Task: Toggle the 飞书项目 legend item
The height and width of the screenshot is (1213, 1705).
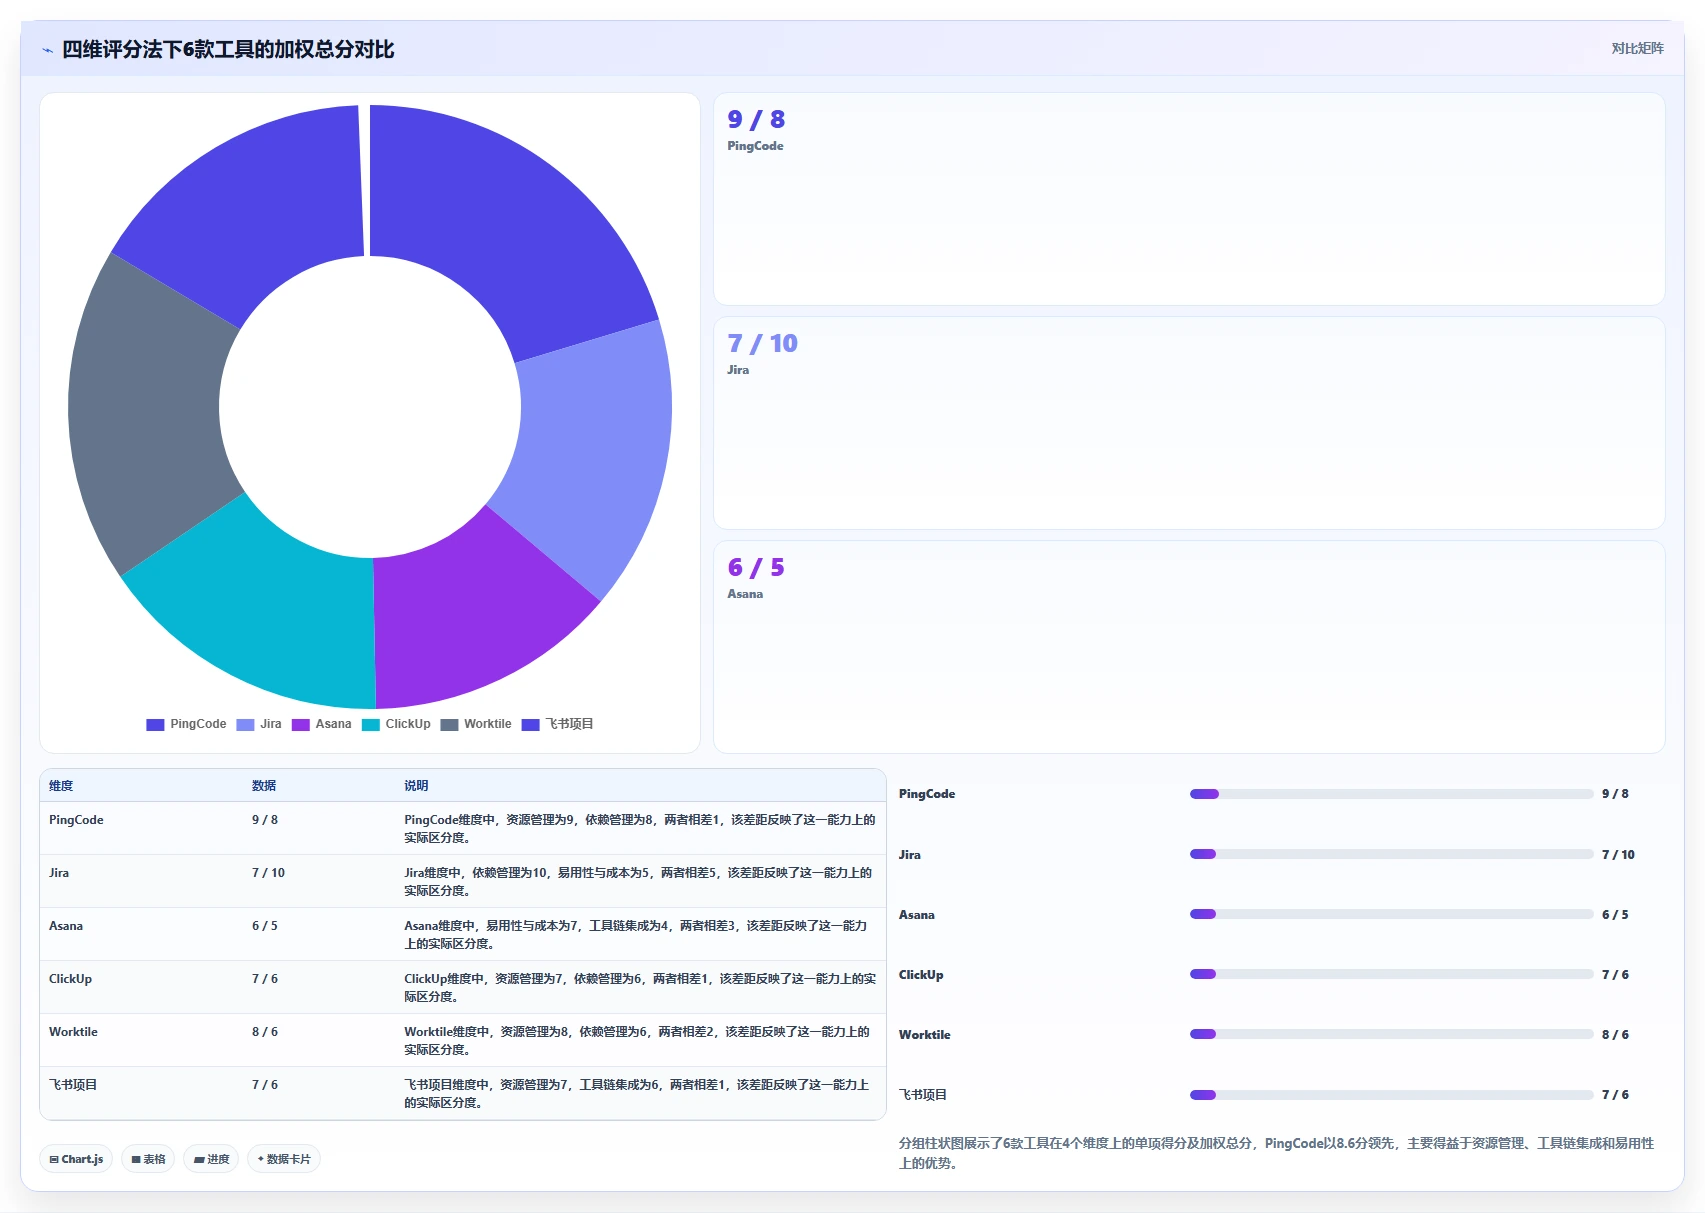Action: [558, 724]
